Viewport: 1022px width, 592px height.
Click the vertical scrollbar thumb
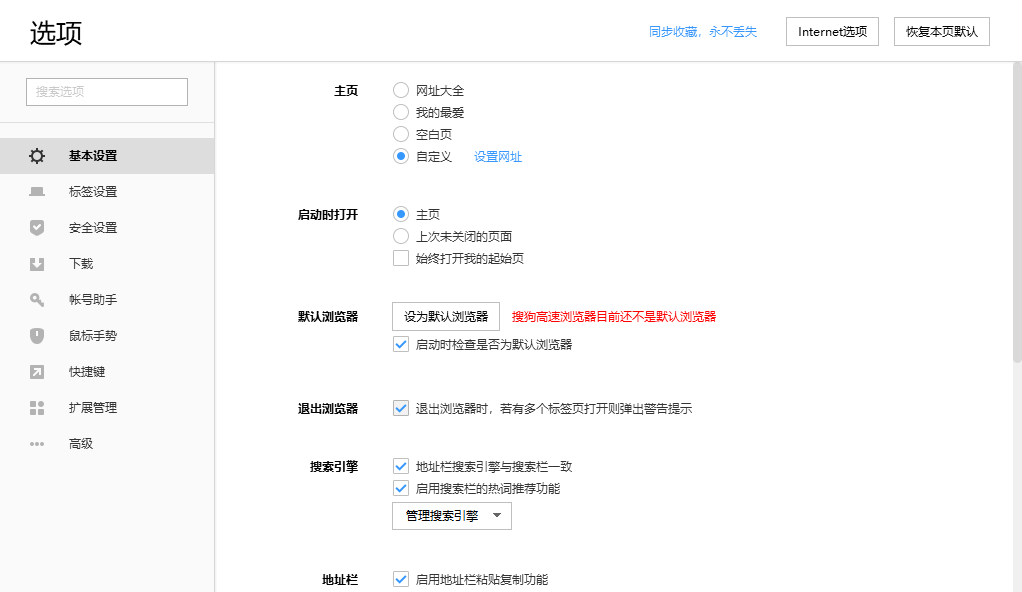pos(1017,213)
